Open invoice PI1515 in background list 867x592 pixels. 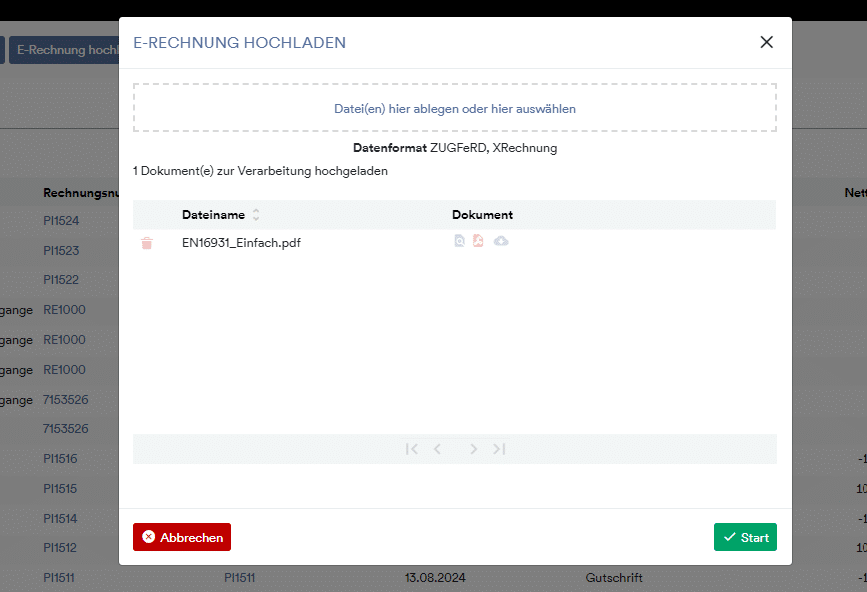click(60, 489)
